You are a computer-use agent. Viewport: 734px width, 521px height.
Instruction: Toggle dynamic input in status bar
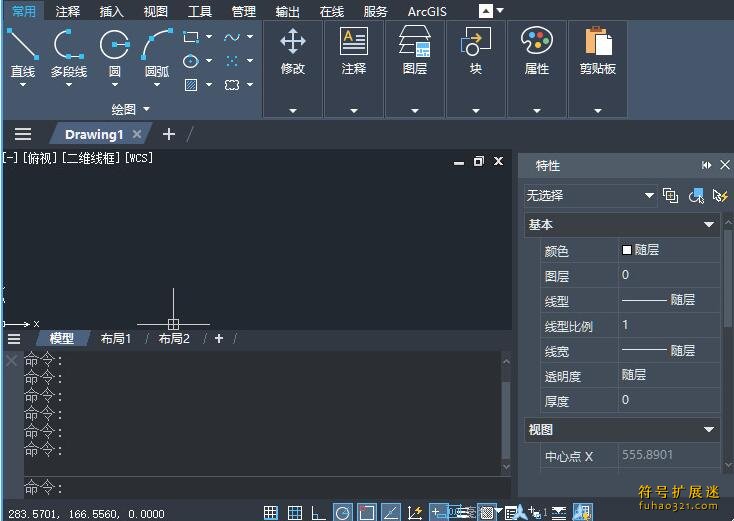click(x=439, y=513)
